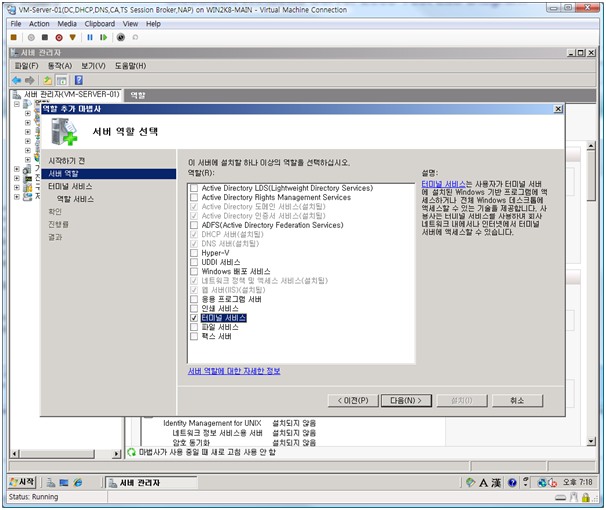606x510 pixels.
Task: Click the Pause VM toolbar icon
Action: [x=90, y=37]
